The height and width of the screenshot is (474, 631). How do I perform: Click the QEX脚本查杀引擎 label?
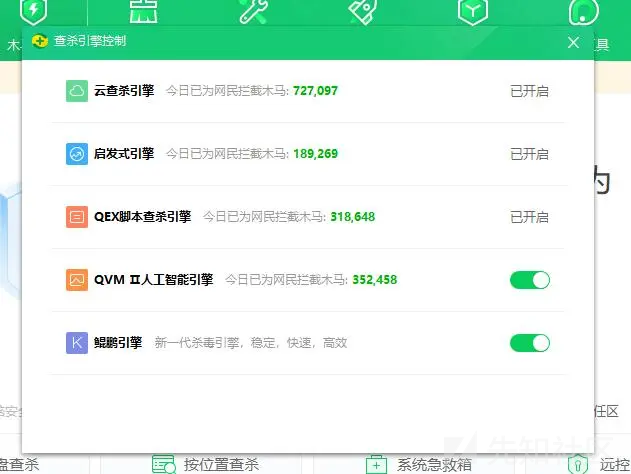click(x=142, y=216)
